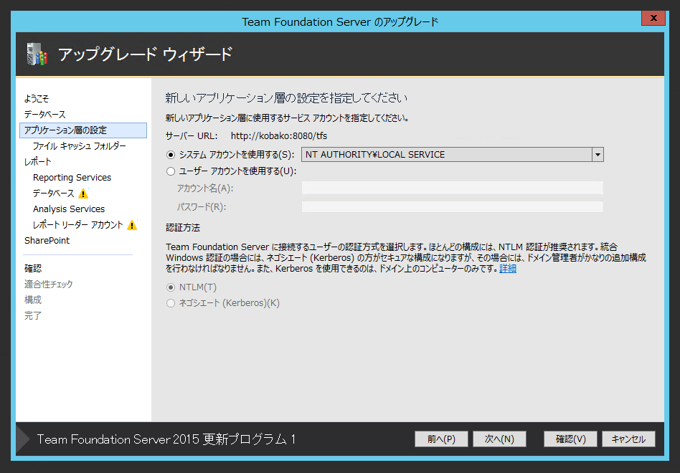Go to 確認 step in sidebar
This screenshot has height=473, width=680.
(x=33, y=268)
